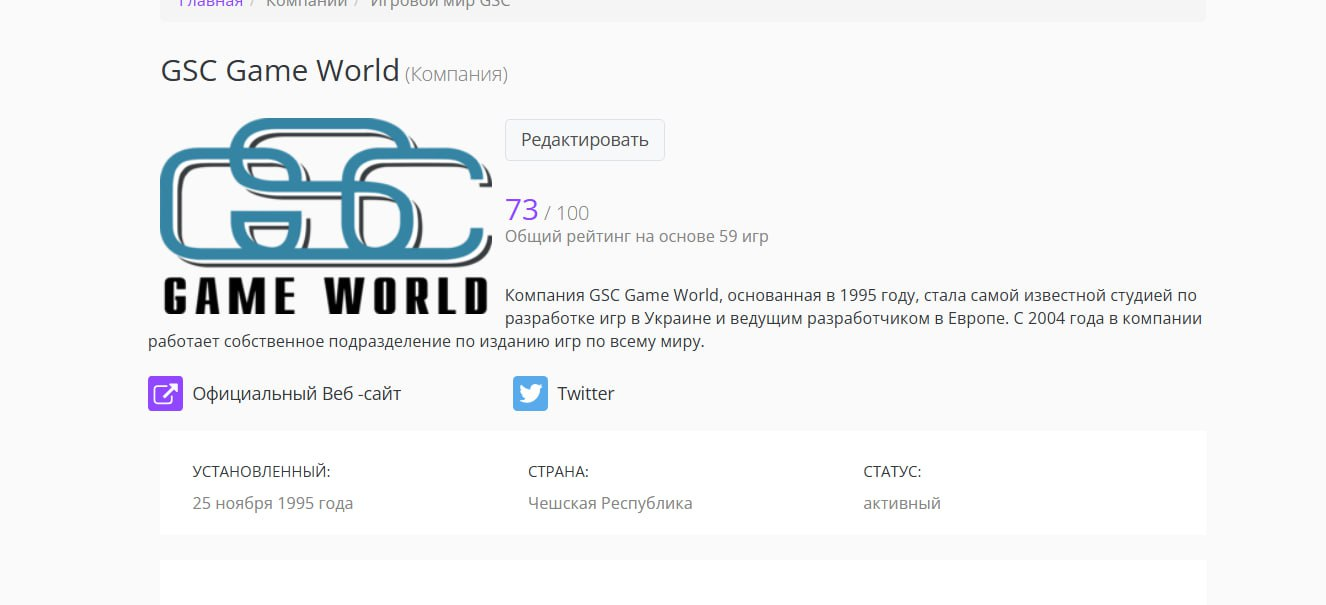Click the Редактировать button

click(x=584, y=140)
